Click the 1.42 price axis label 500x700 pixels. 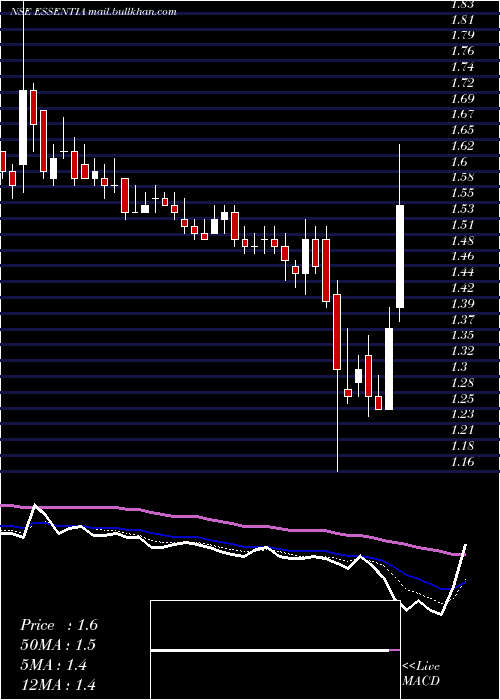[x=462, y=288]
